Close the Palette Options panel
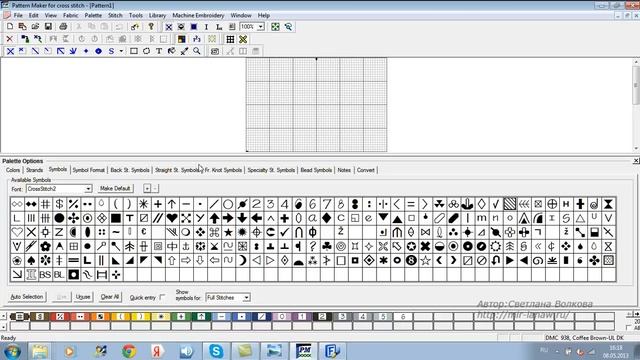The width and height of the screenshot is (640, 360). 636,161
